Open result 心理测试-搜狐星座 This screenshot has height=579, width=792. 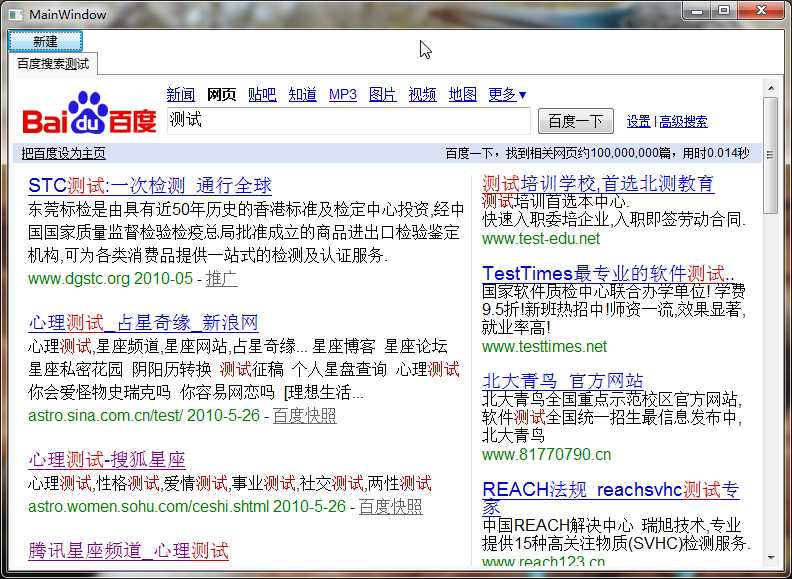(x=107, y=460)
